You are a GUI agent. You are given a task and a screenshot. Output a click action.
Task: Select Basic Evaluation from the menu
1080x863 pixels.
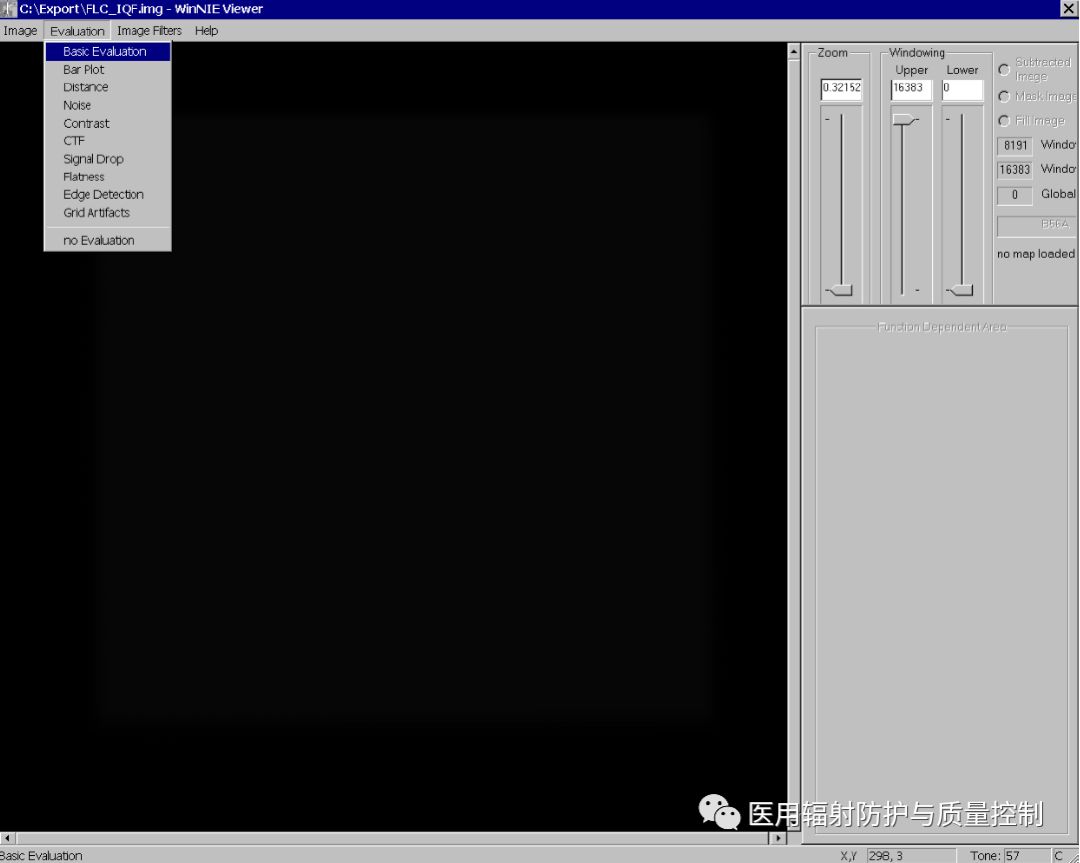point(107,52)
